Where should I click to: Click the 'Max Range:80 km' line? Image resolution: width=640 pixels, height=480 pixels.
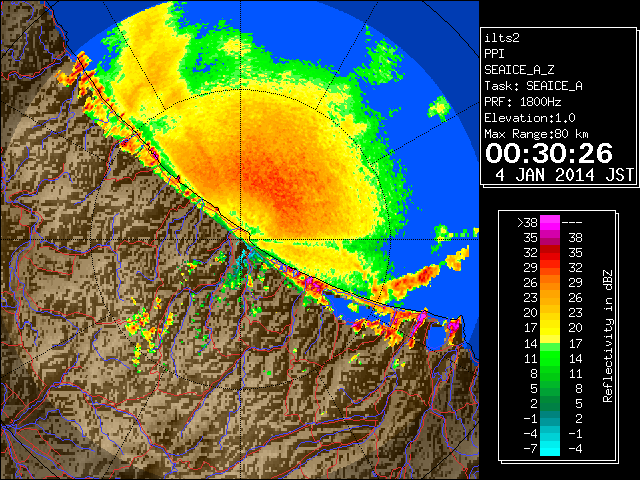(536, 134)
